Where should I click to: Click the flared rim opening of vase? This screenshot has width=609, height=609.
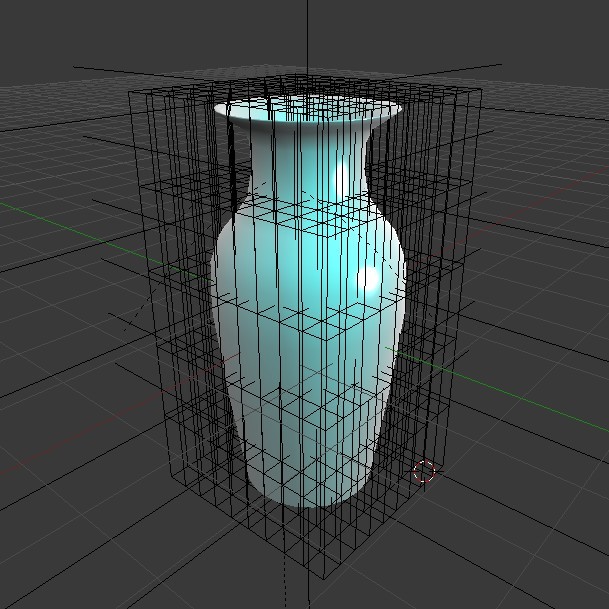coord(308,109)
